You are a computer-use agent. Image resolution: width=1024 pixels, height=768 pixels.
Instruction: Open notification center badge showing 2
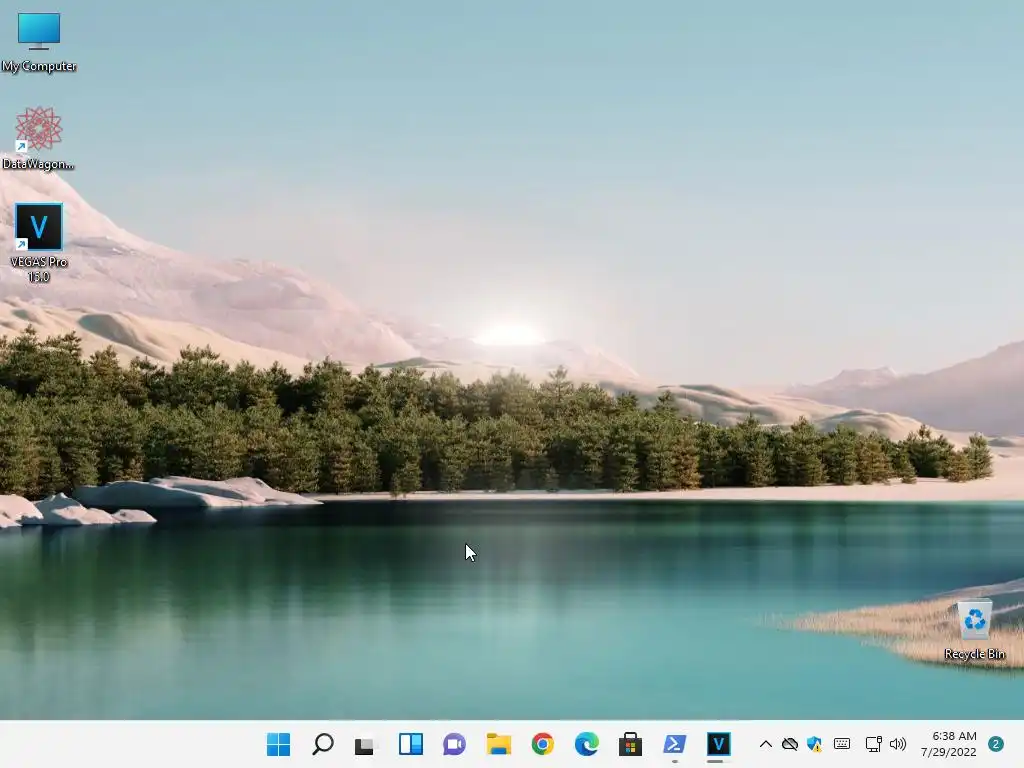point(996,744)
